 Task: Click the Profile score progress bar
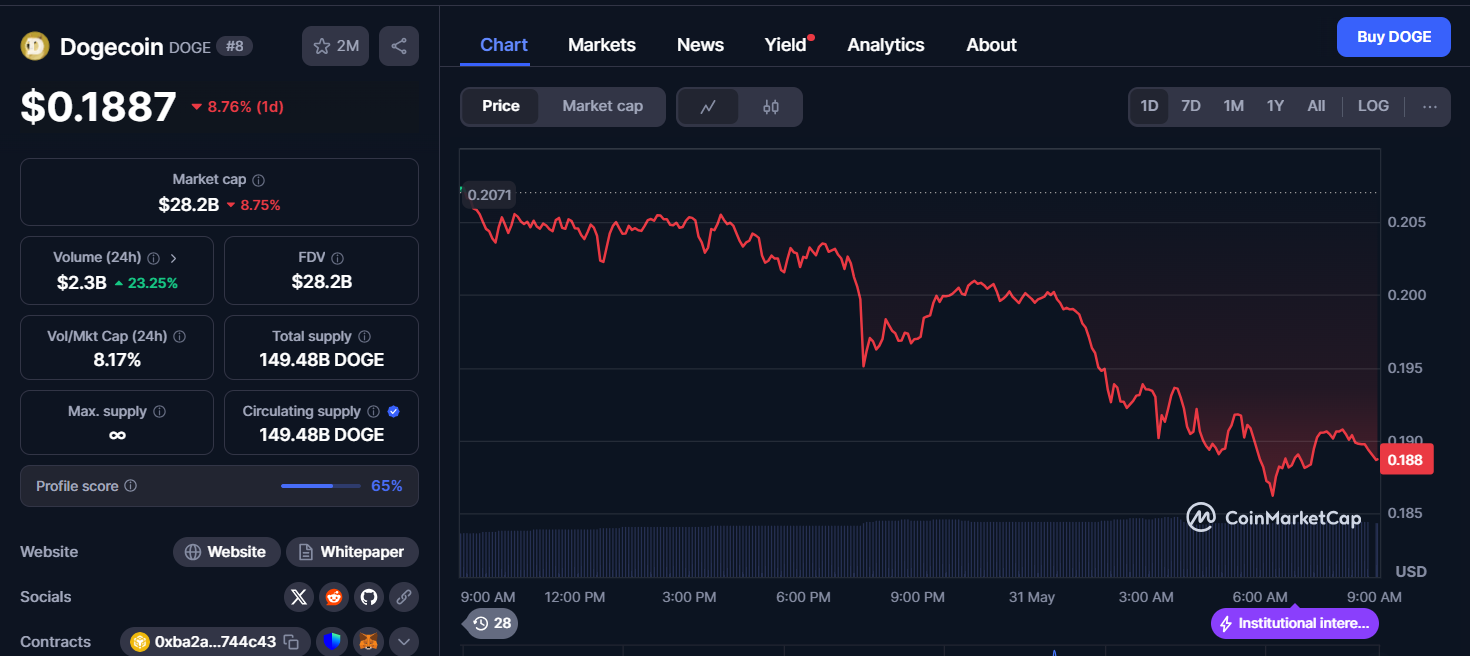[320, 486]
